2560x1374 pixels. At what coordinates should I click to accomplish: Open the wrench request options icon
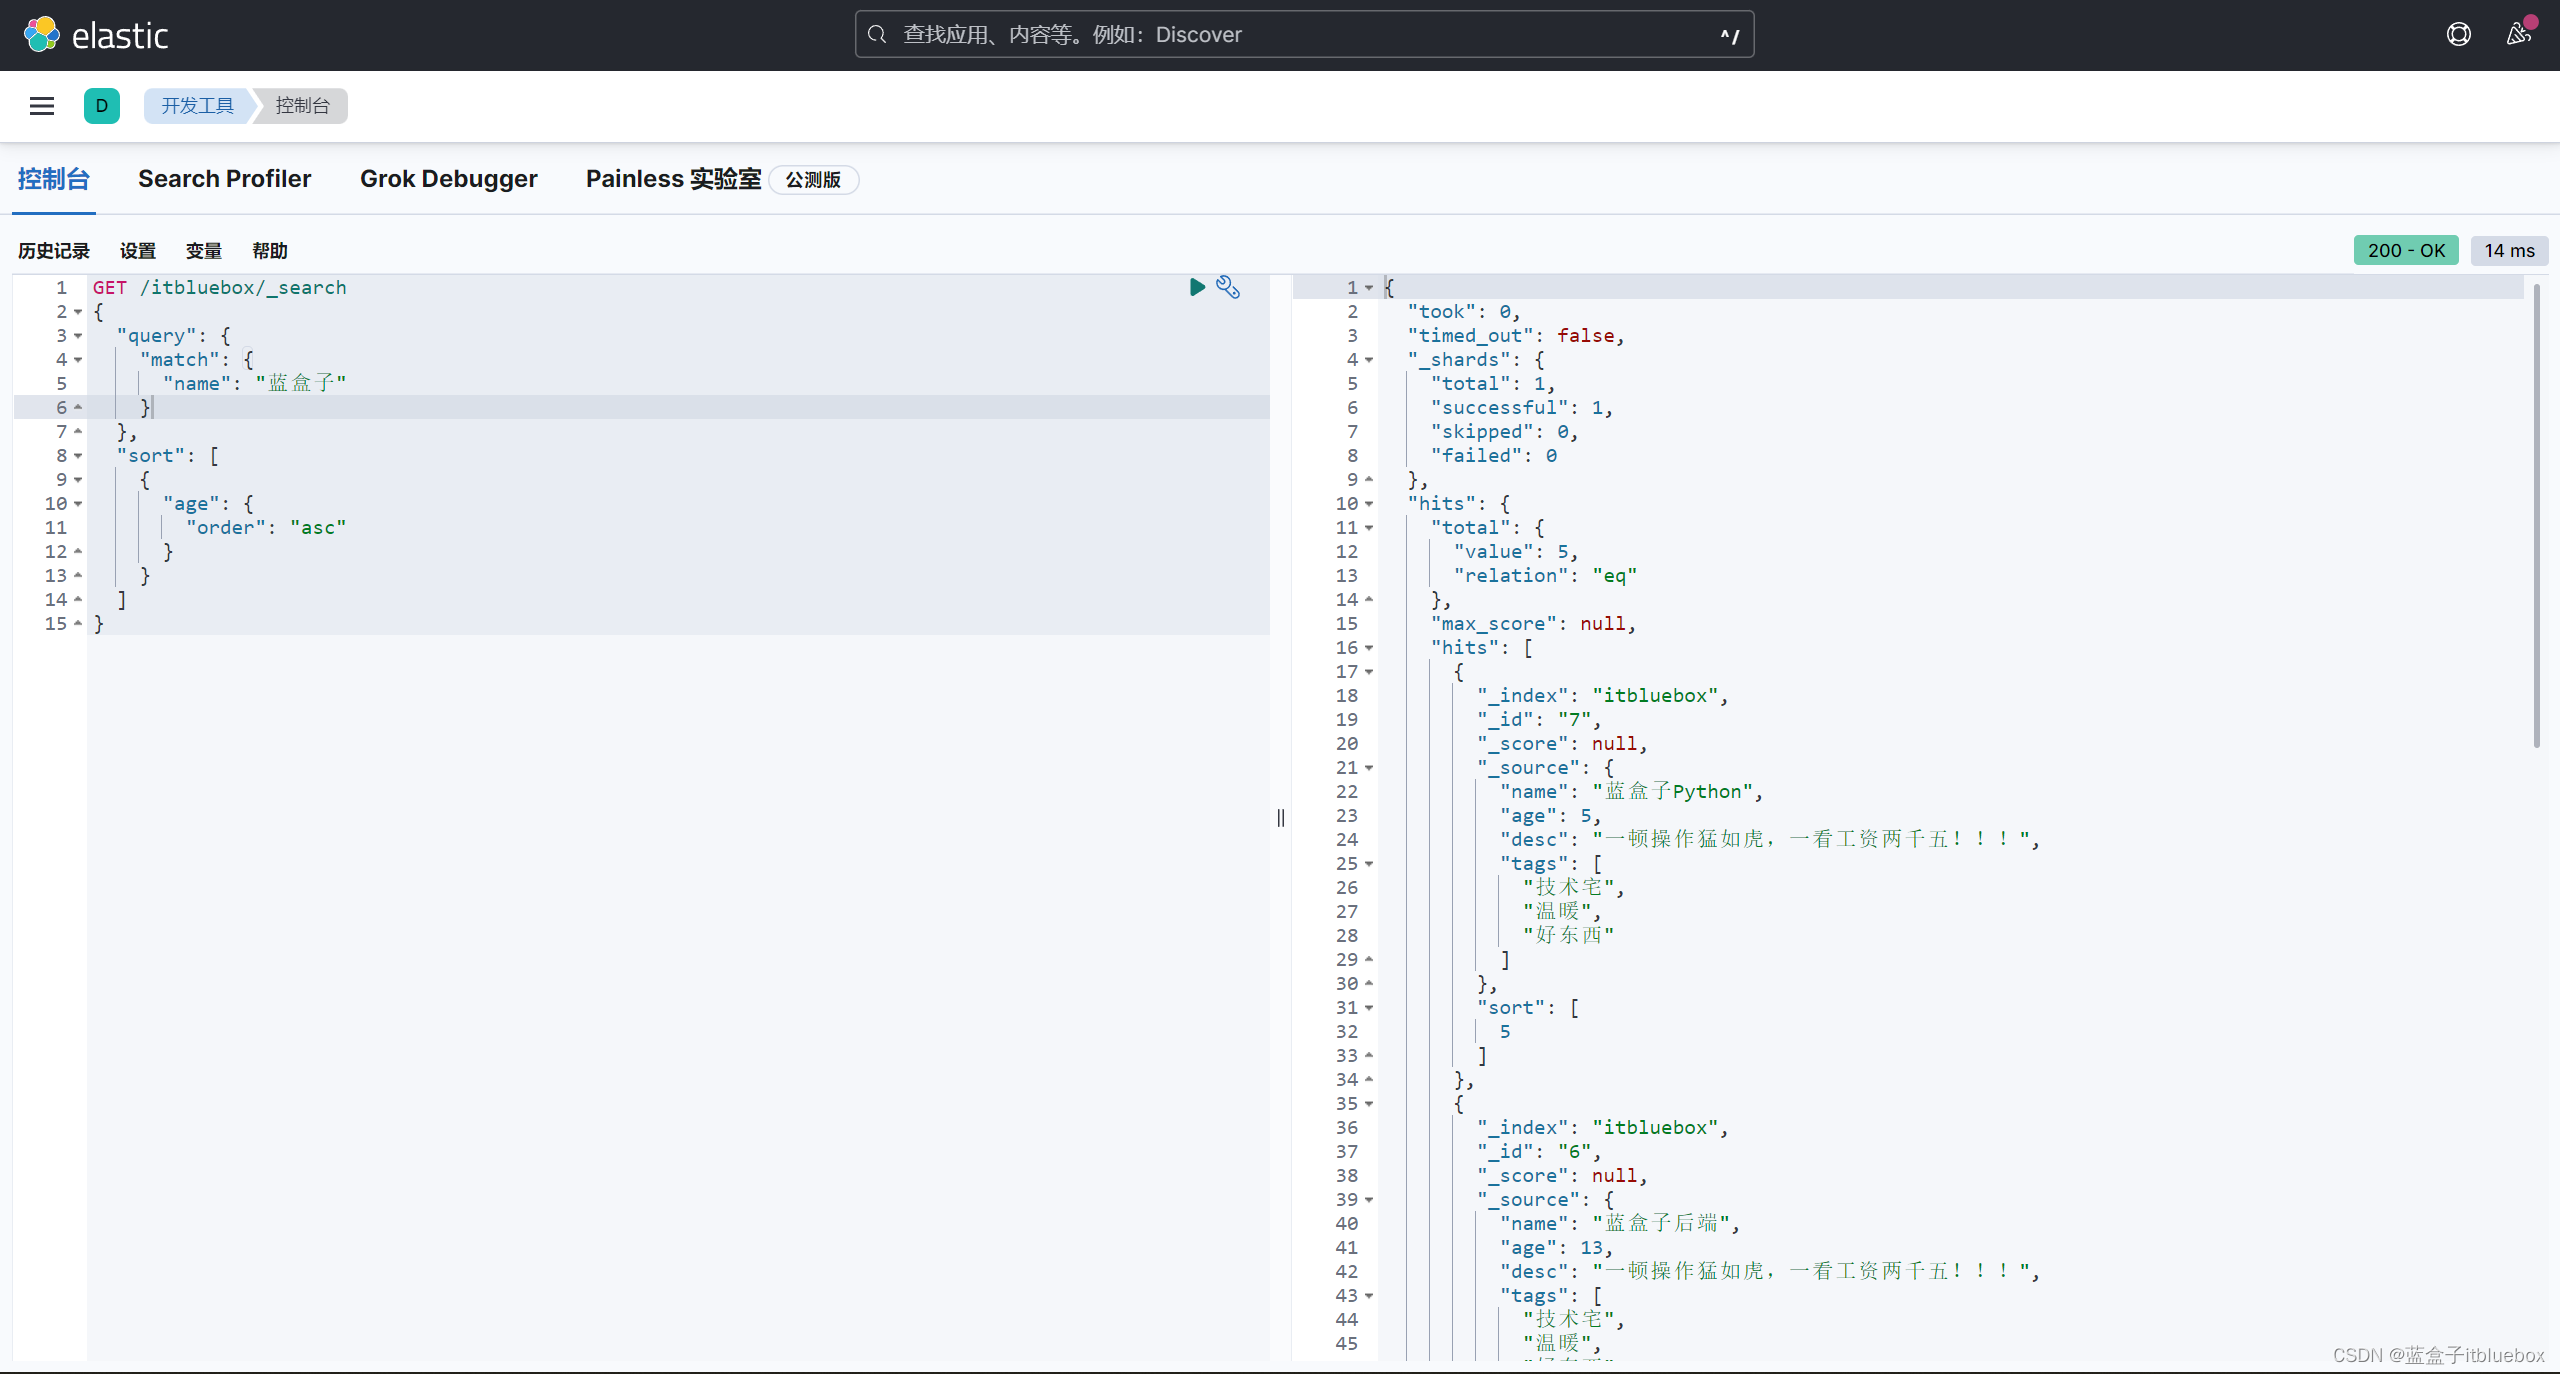(1228, 288)
